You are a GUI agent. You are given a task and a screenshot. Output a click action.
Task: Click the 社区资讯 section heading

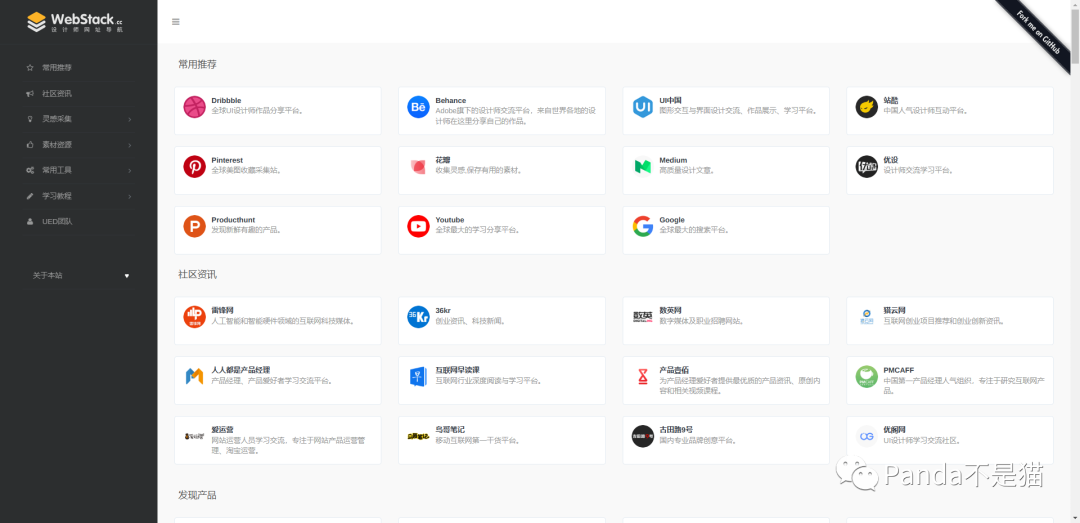coord(198,275)
